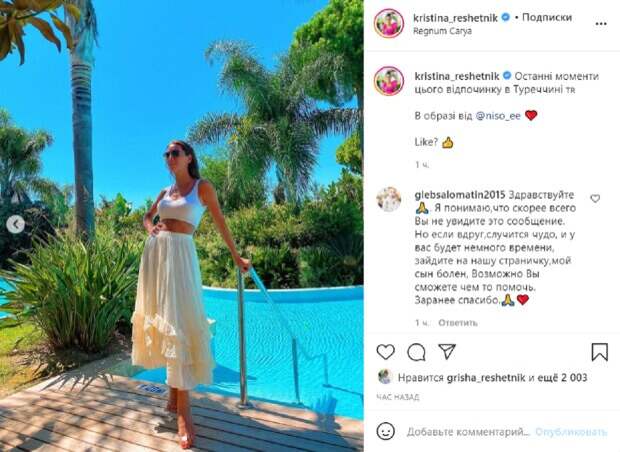
Task: Open the comment speech bubble icon
Action: point(416,352)
